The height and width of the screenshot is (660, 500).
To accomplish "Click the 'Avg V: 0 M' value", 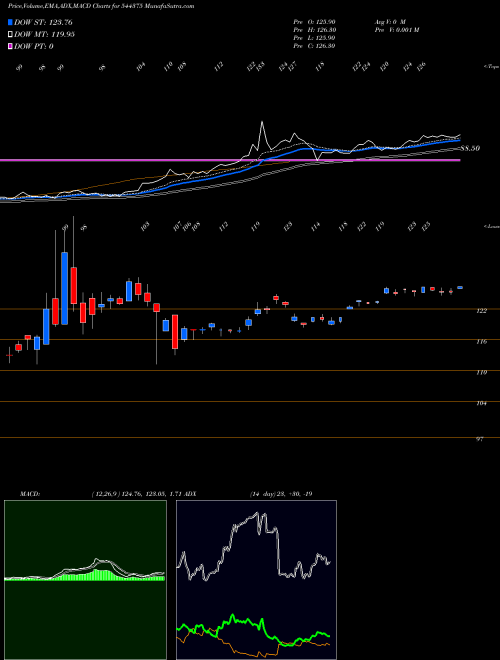I will coord(389,21).
